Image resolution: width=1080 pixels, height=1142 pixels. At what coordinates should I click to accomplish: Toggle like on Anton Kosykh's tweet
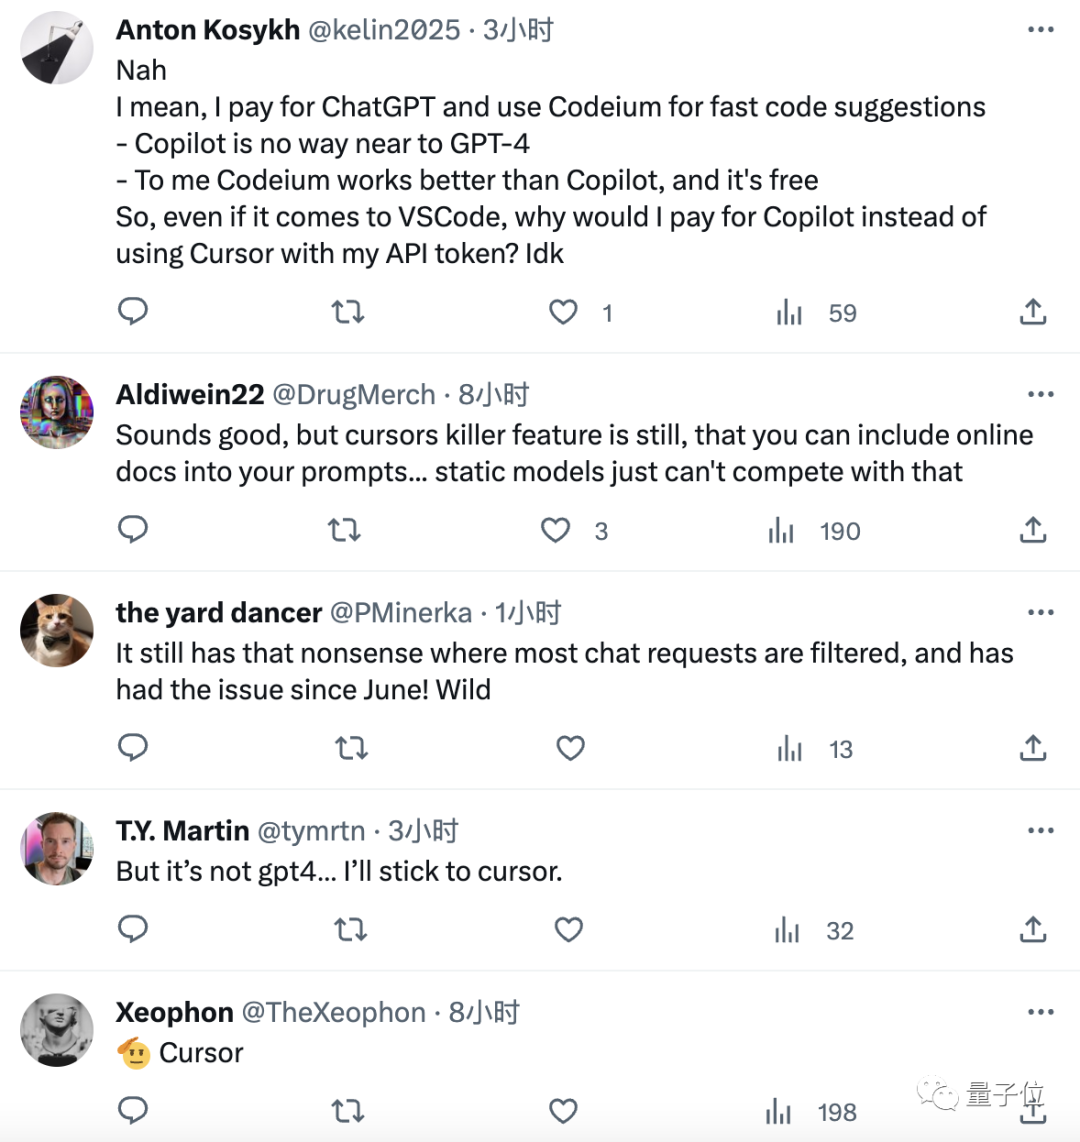563,312
